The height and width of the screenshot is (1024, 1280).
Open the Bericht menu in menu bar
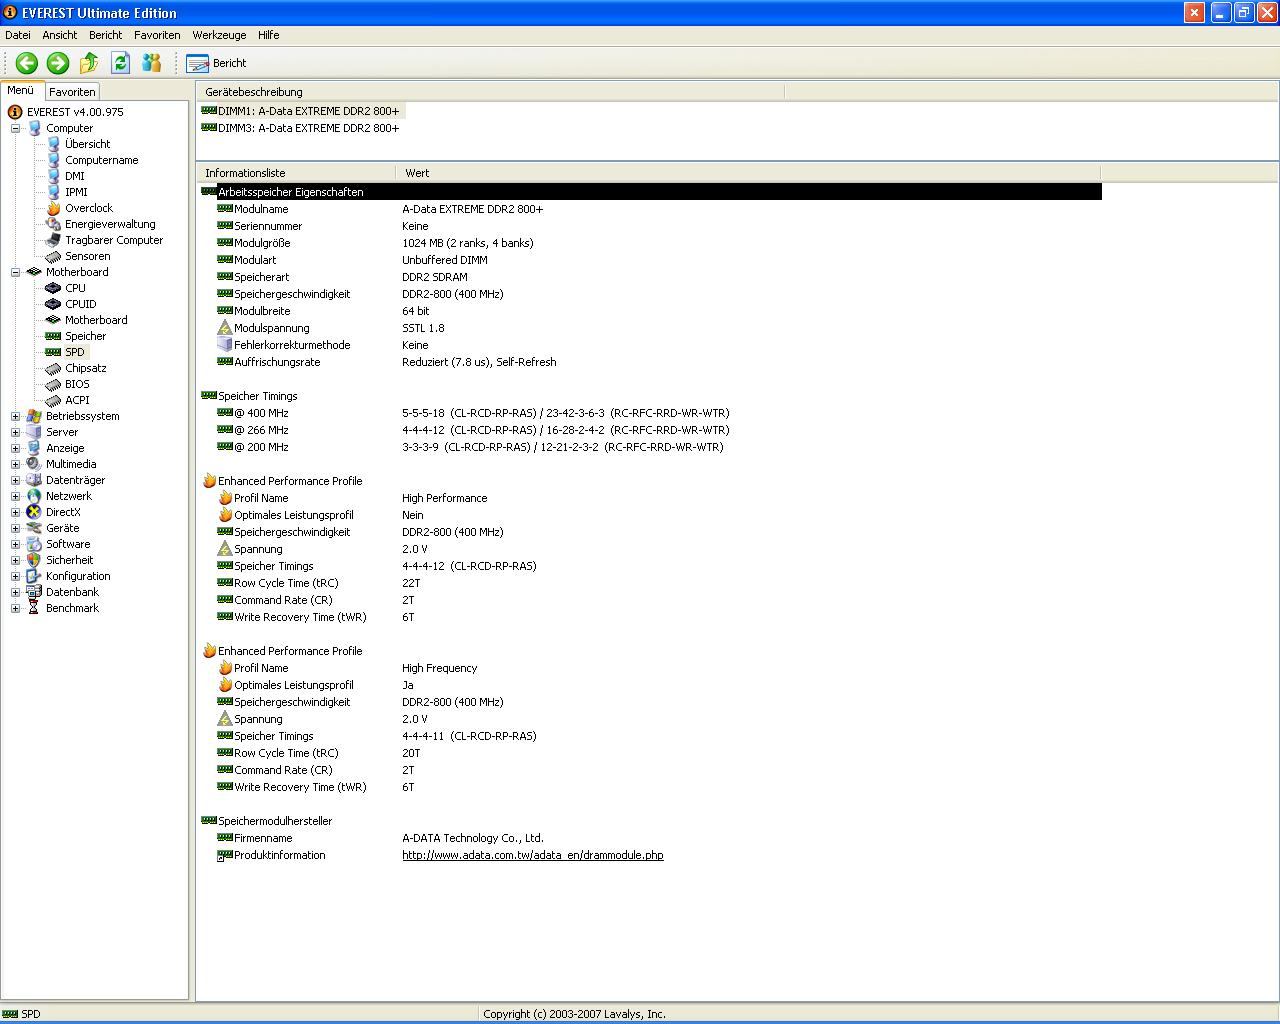pos(106,35)
